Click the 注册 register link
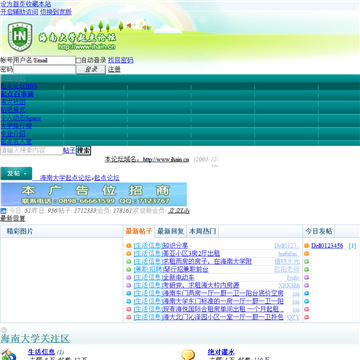 click(114, 69)
